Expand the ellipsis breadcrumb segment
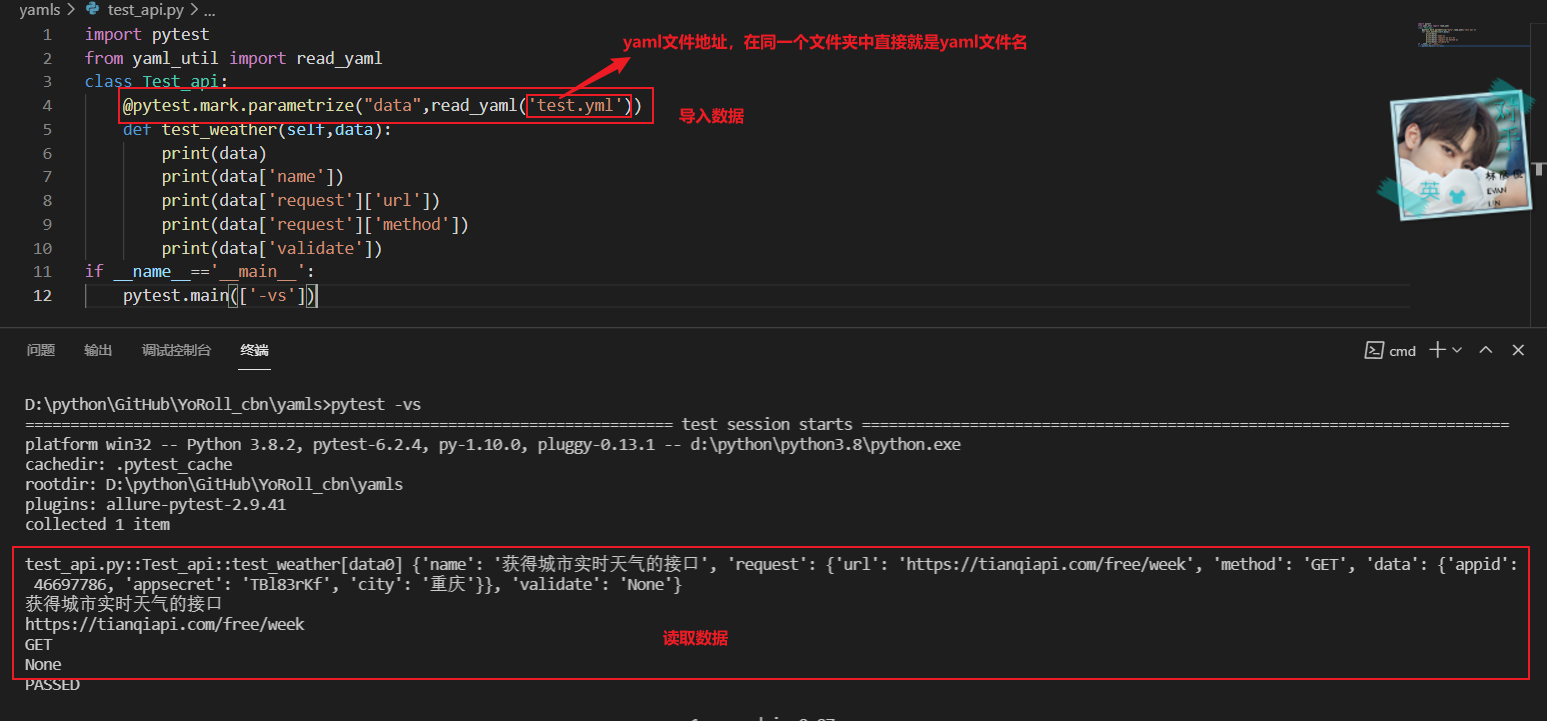The width and height of the screenshot is (1547, 721). [x=208, y=11]
